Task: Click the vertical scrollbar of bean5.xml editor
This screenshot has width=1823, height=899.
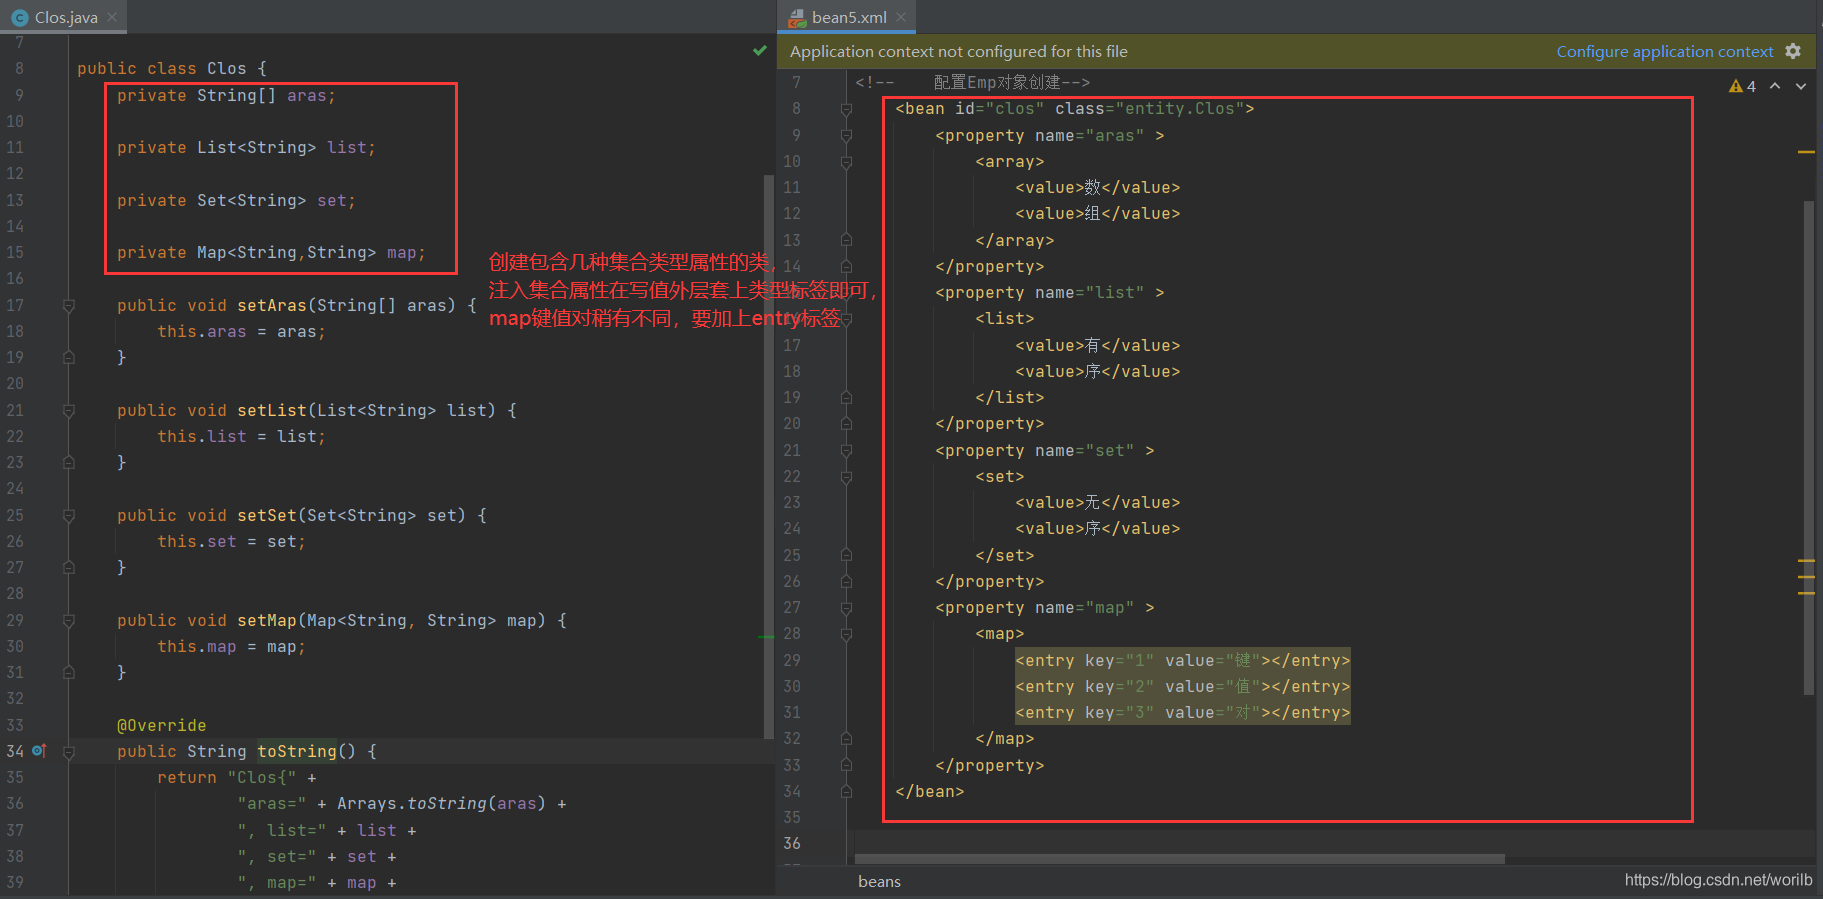Action: click(1808, 447)
